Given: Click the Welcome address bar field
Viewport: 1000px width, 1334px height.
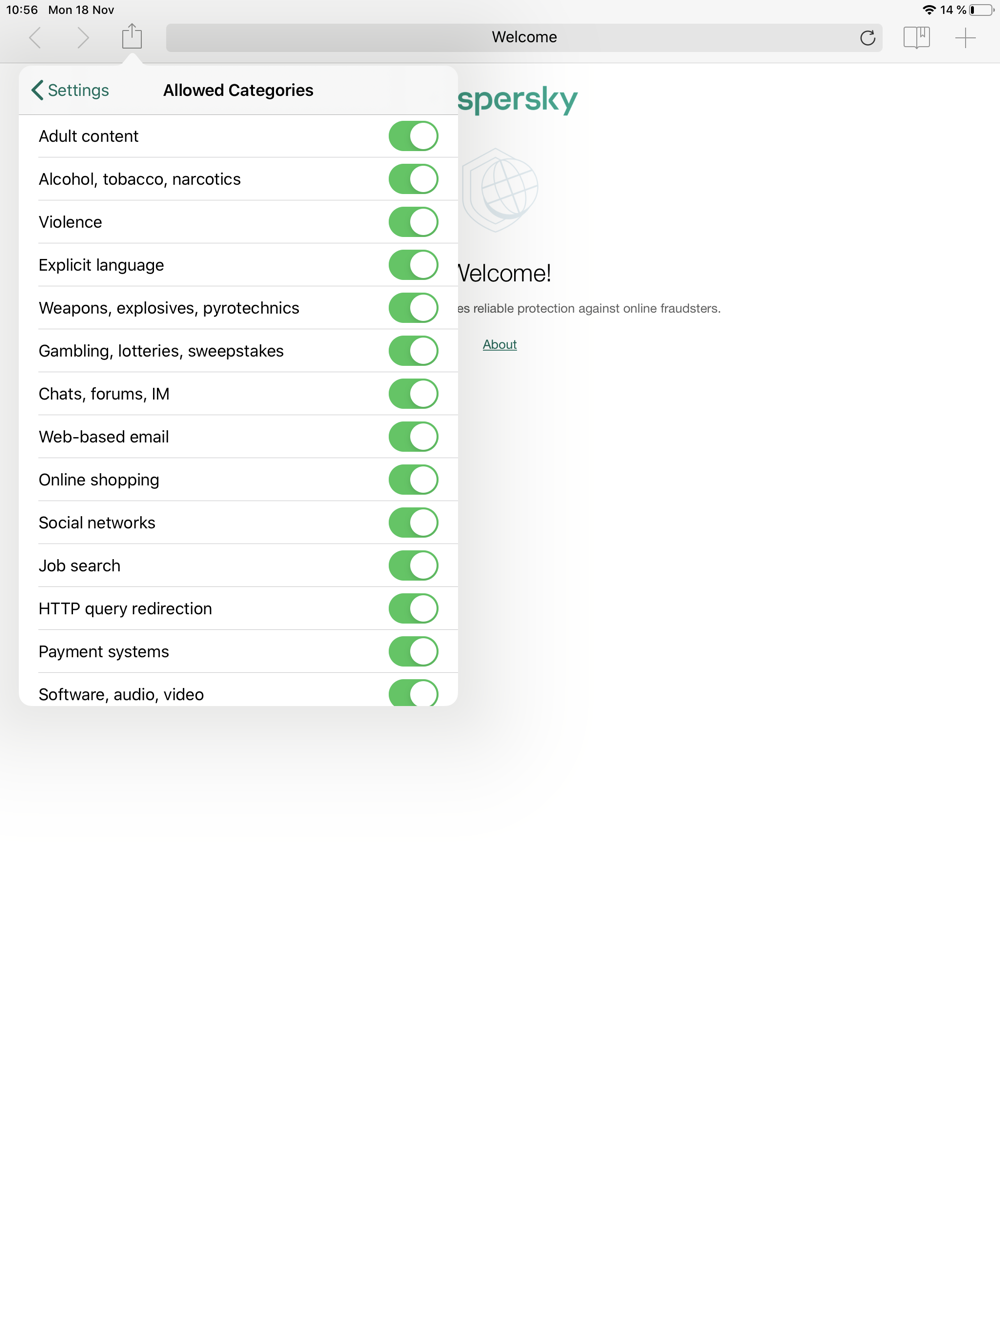Looking at the screenshot, I should [x=524, y=38].
